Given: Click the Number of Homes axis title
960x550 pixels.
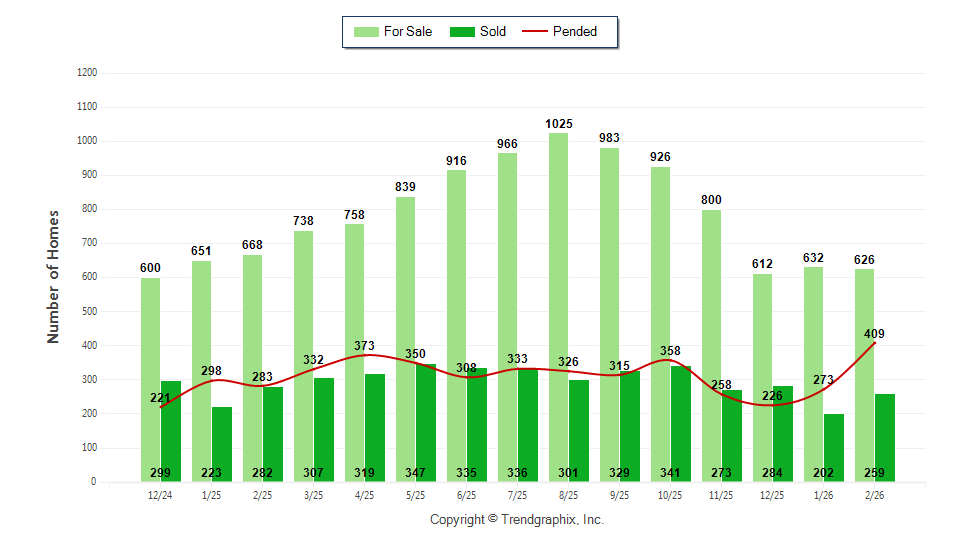Looking at the screenshot, I should [x=53, y=277].
